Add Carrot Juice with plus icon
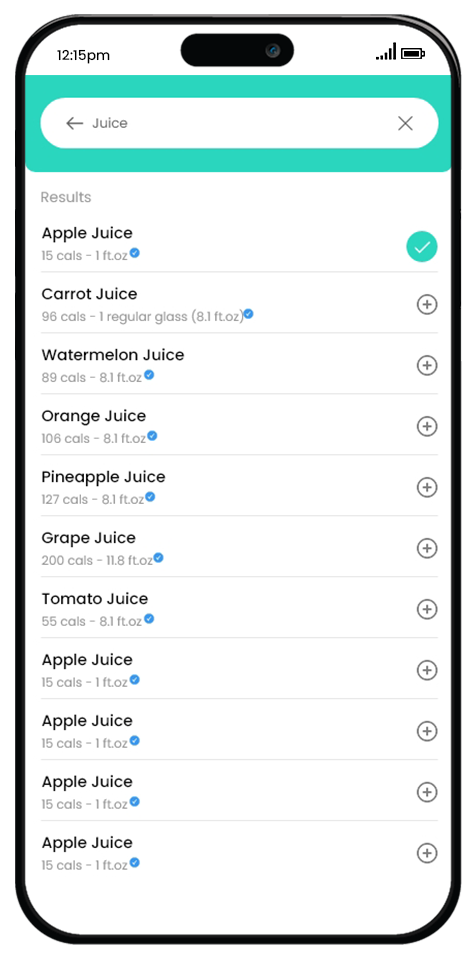Screen dimensions: 475x960 click(427, 304)
